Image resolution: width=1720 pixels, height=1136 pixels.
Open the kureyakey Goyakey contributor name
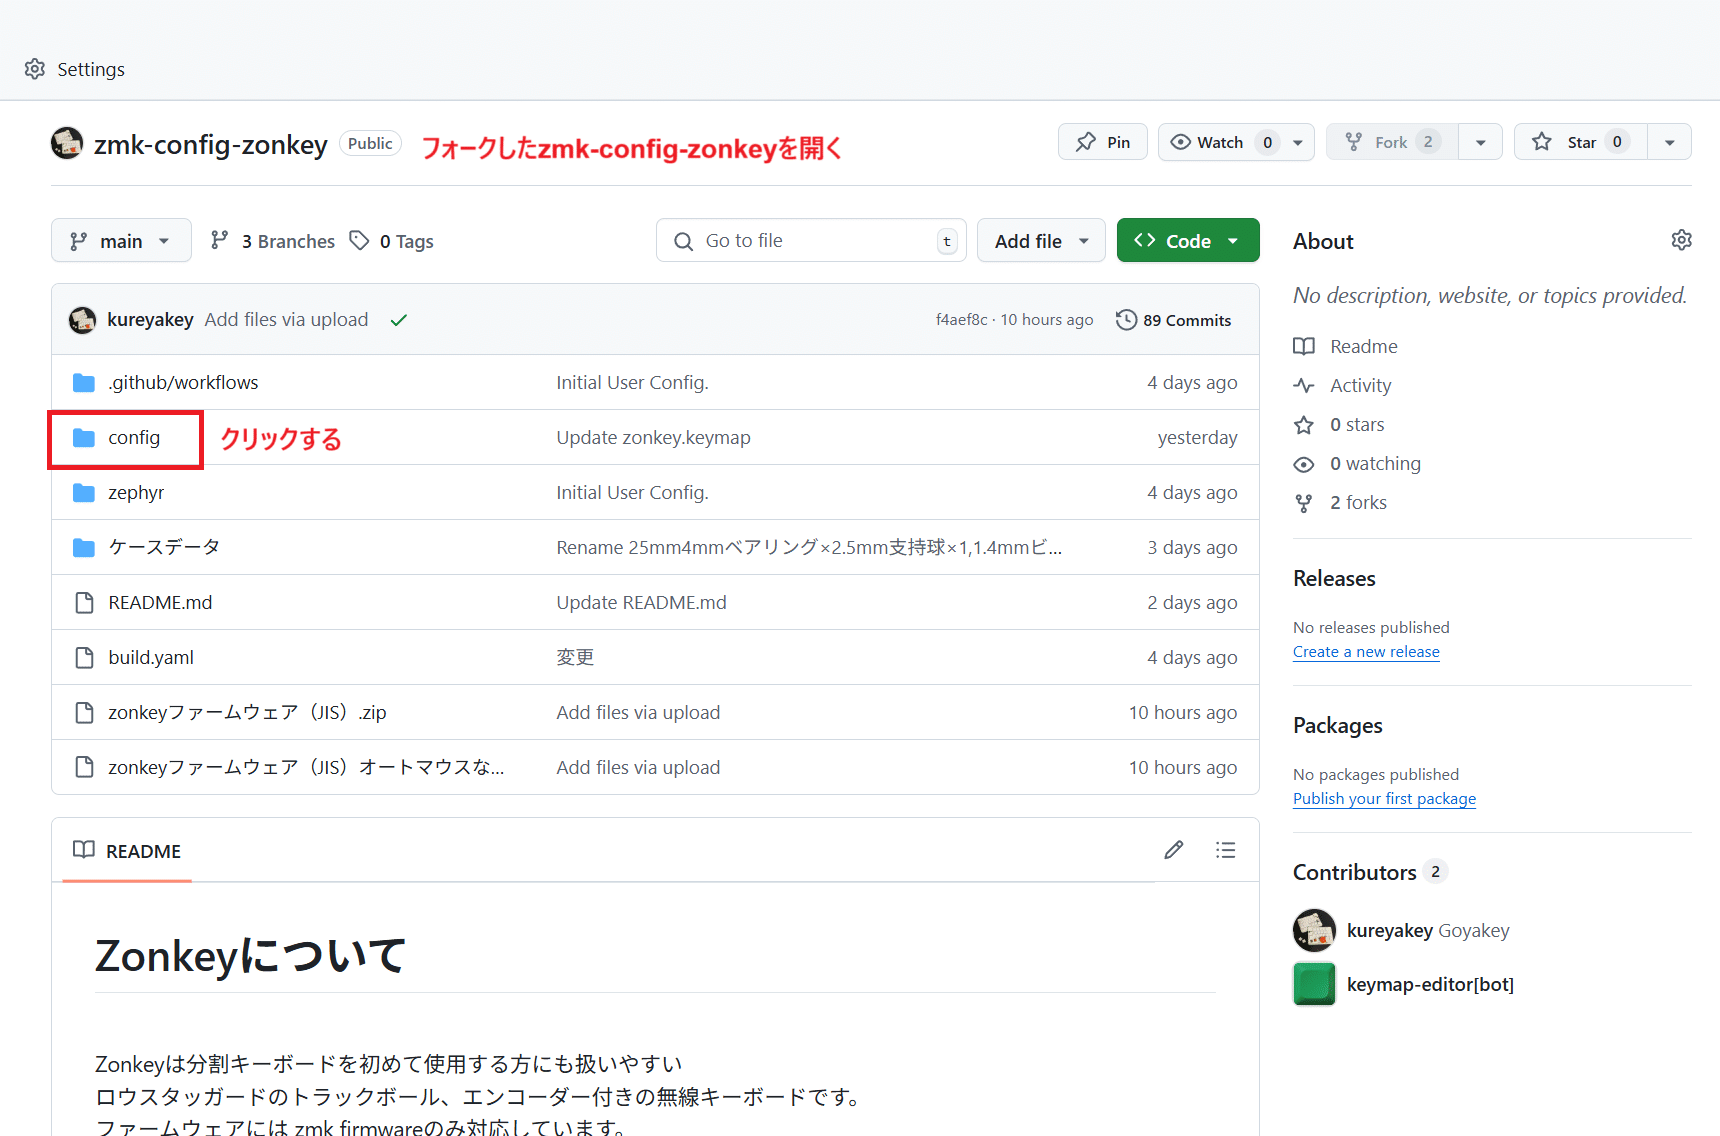(x=1428, y=931)
